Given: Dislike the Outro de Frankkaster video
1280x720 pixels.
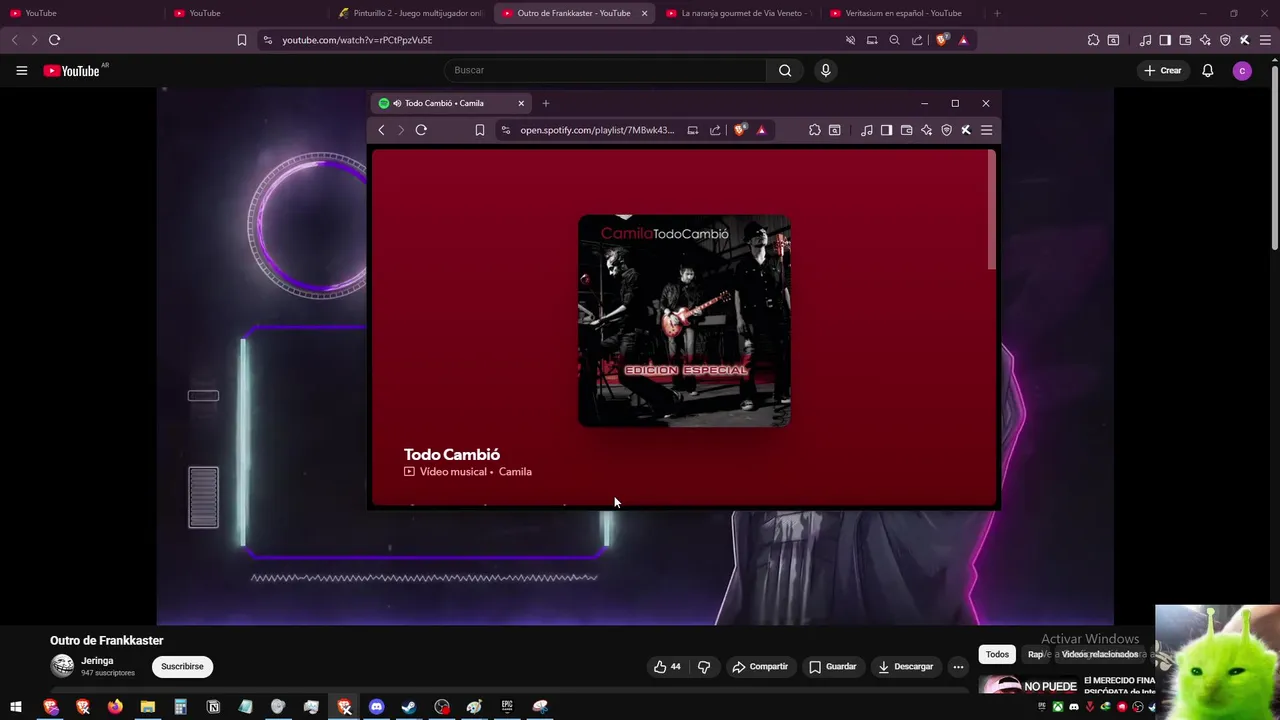Looking at the screenshot, I should tap(704, 667).
